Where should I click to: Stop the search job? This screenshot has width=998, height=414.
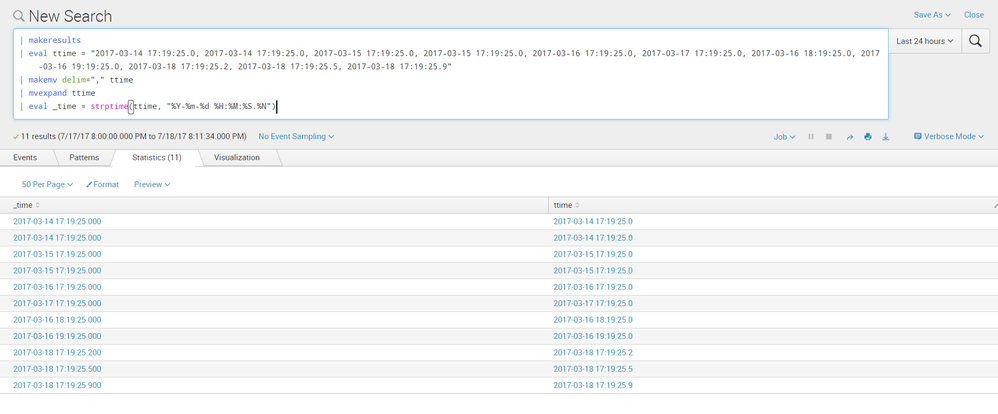coord(829,137)
